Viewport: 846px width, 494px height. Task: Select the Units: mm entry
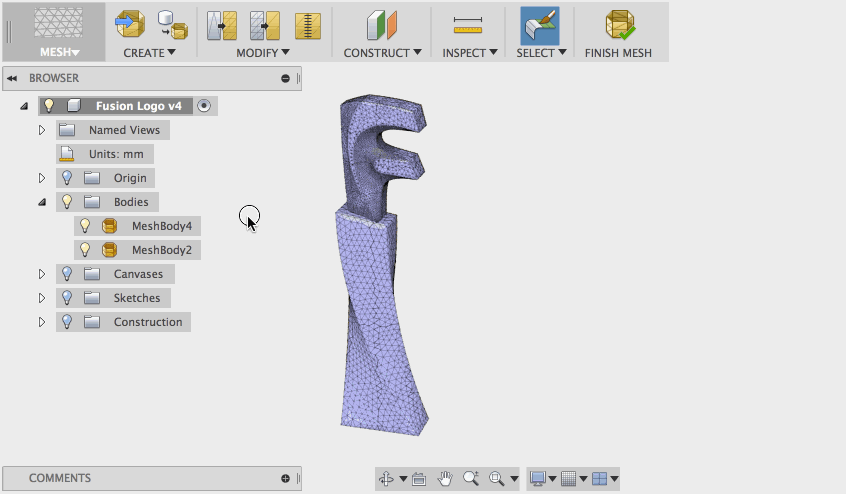(116, 154)
